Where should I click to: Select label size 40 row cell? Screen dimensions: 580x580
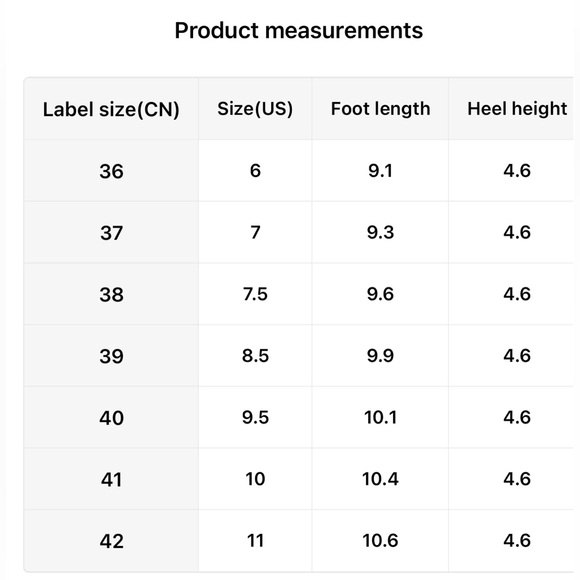111,417
